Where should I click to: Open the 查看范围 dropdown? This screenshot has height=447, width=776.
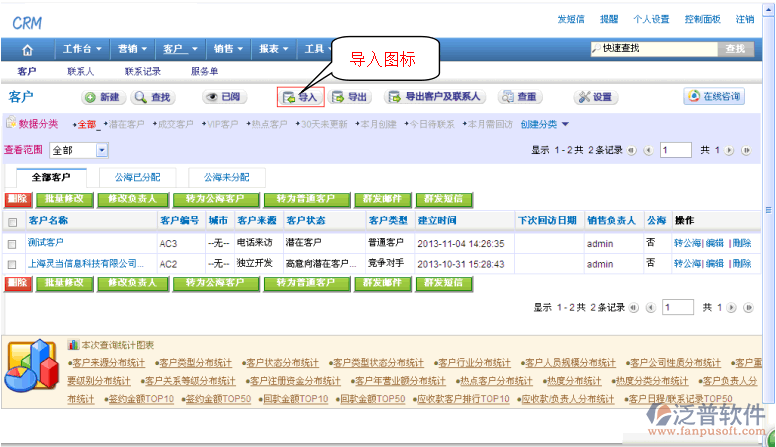coord(102,150)
